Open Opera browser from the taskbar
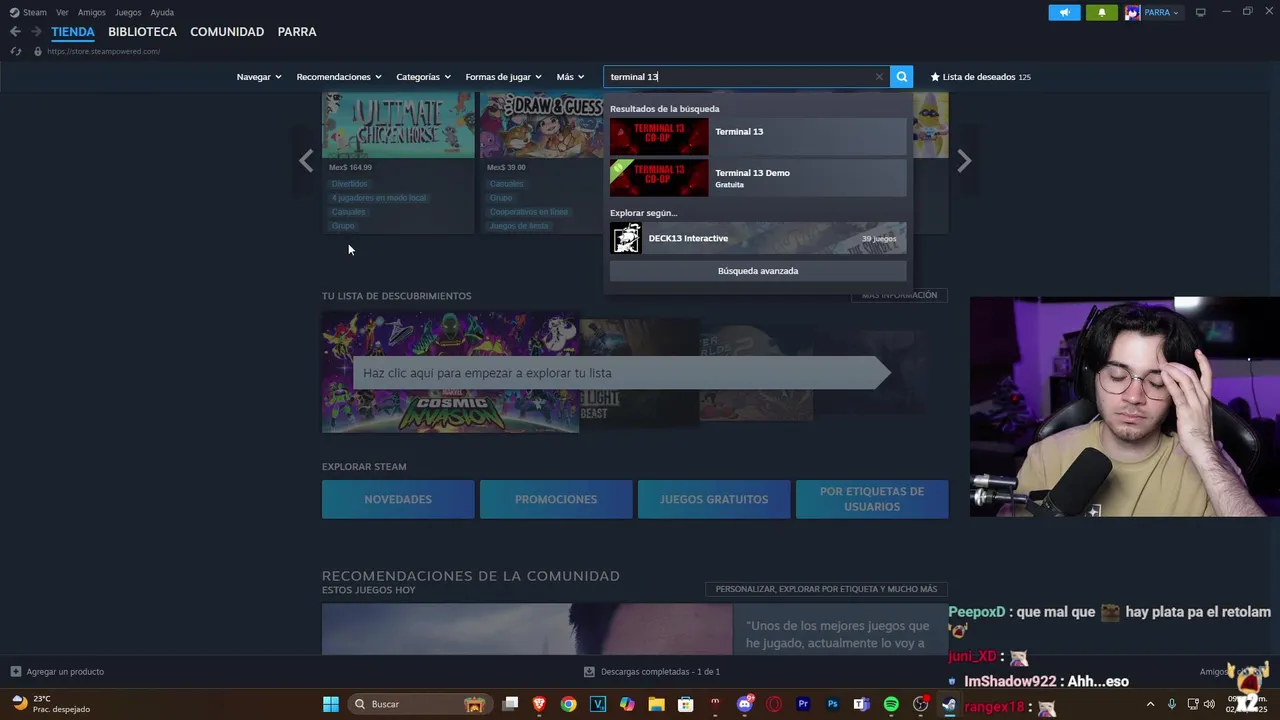 pyautogui.click(x=773, y=704)
